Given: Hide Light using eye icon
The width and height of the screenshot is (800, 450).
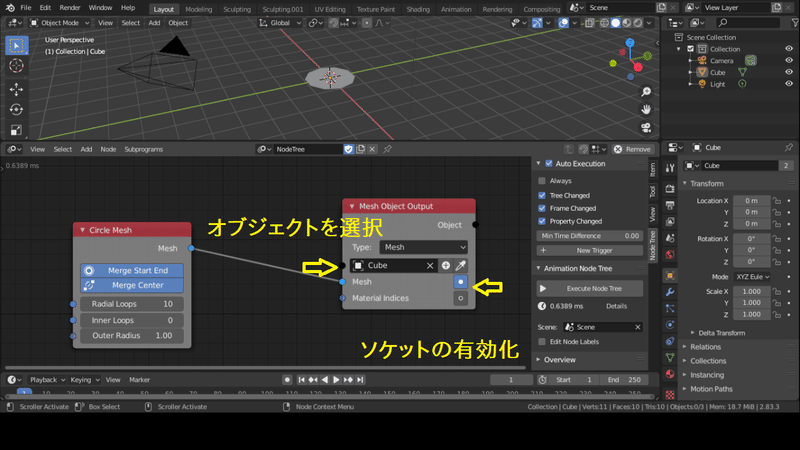Looking at the screenshot, I should coord(789,84).
